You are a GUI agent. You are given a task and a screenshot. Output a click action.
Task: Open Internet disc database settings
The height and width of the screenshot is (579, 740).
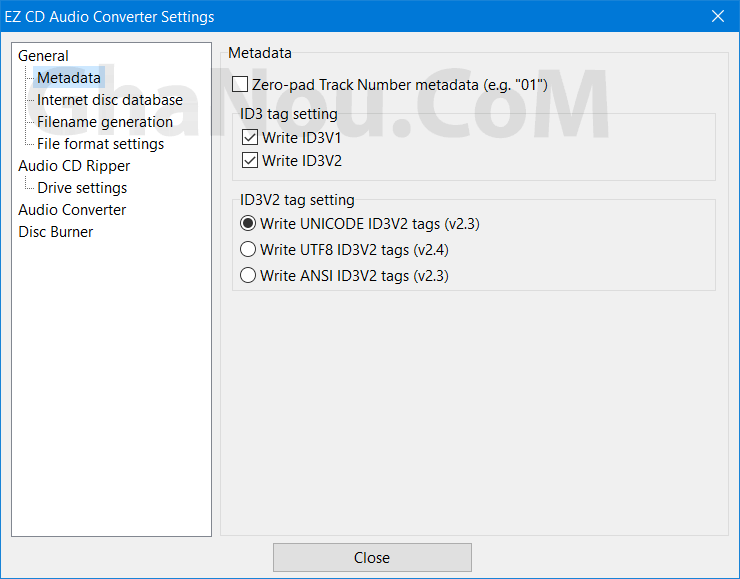[110, 100]
